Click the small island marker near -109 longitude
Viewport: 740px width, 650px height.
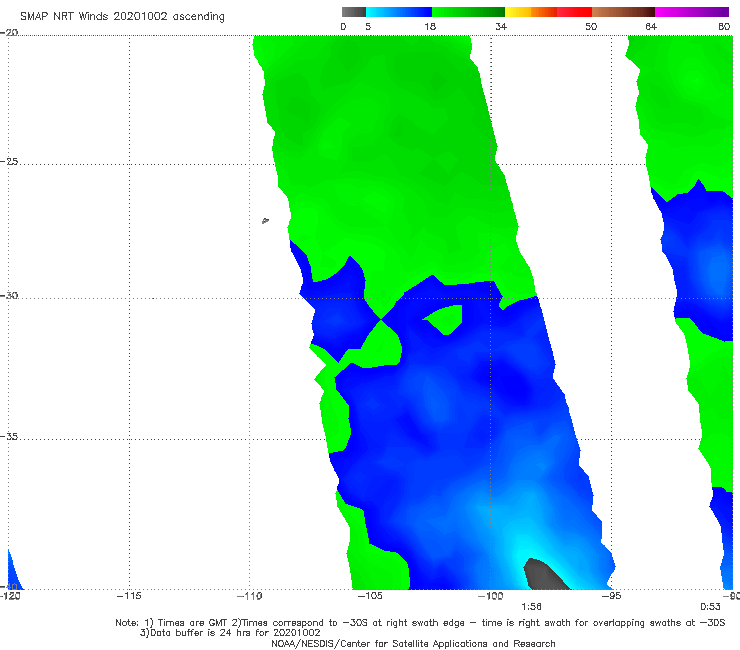[x=265, y=220]
